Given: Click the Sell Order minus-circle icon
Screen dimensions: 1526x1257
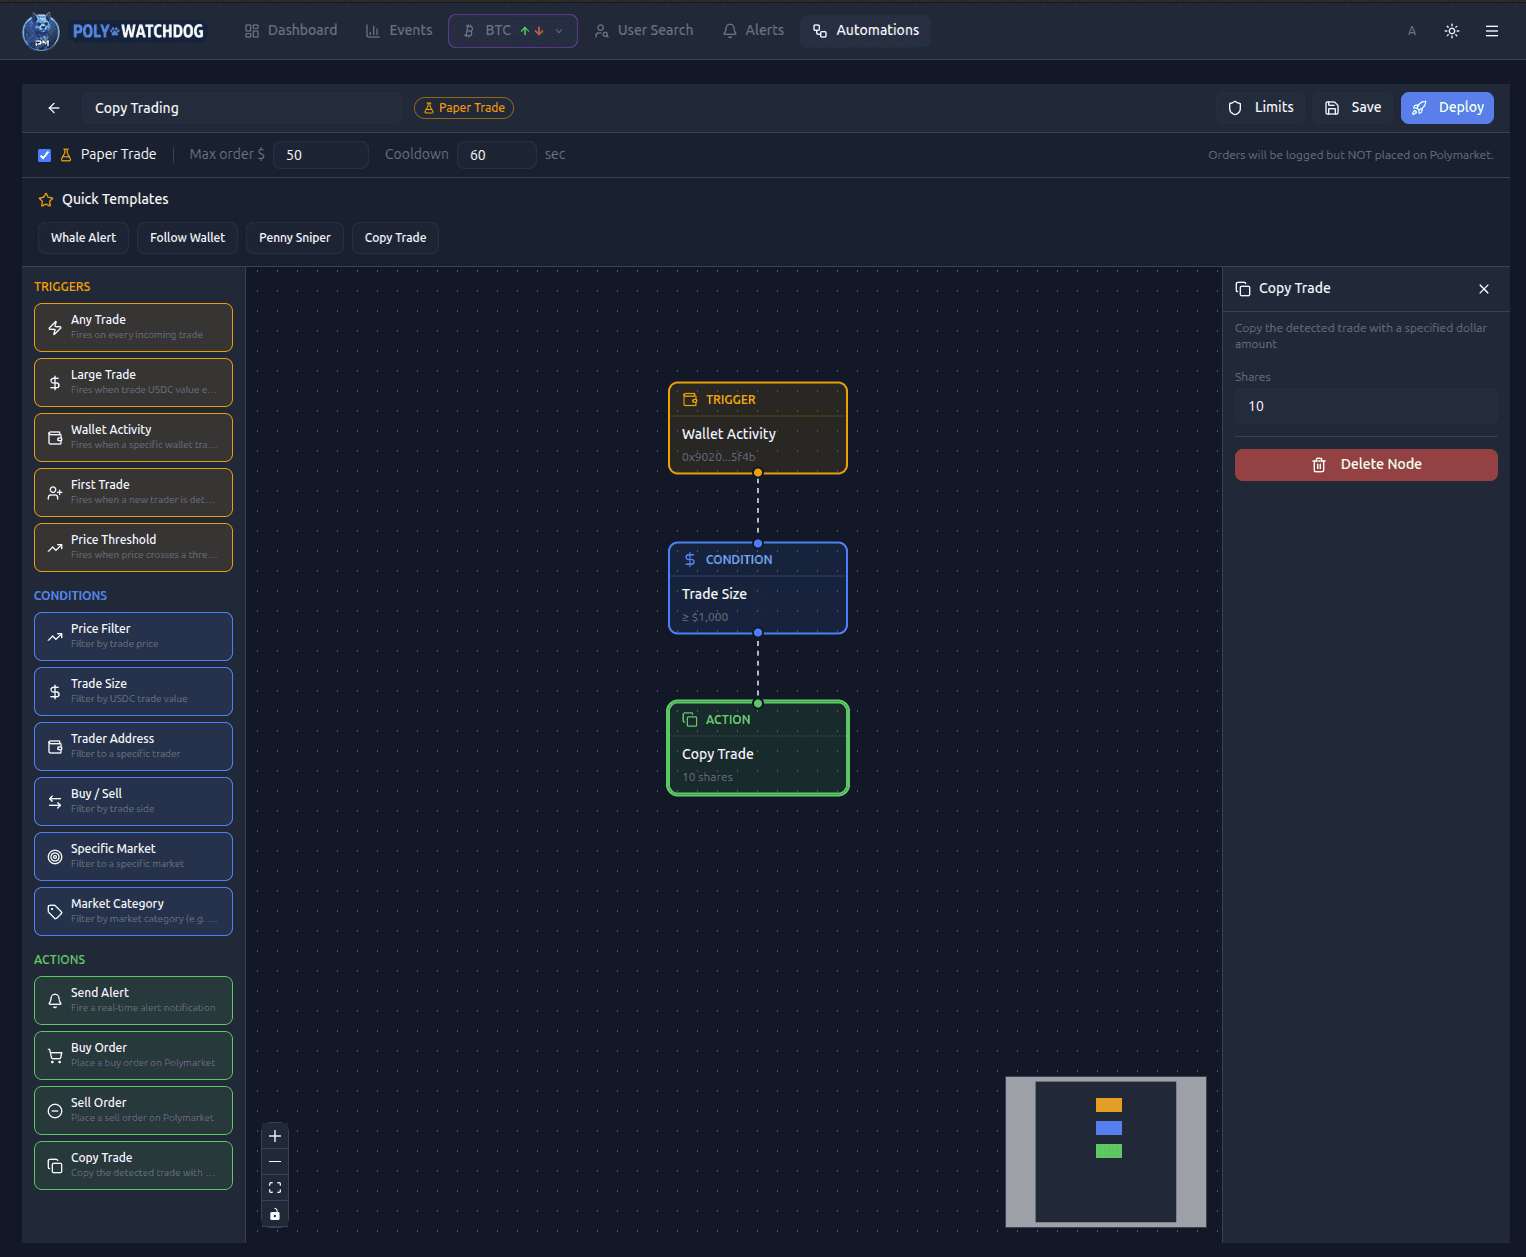Looking at the screenshot, I should pyautogui.click(x=55, y=1111).
